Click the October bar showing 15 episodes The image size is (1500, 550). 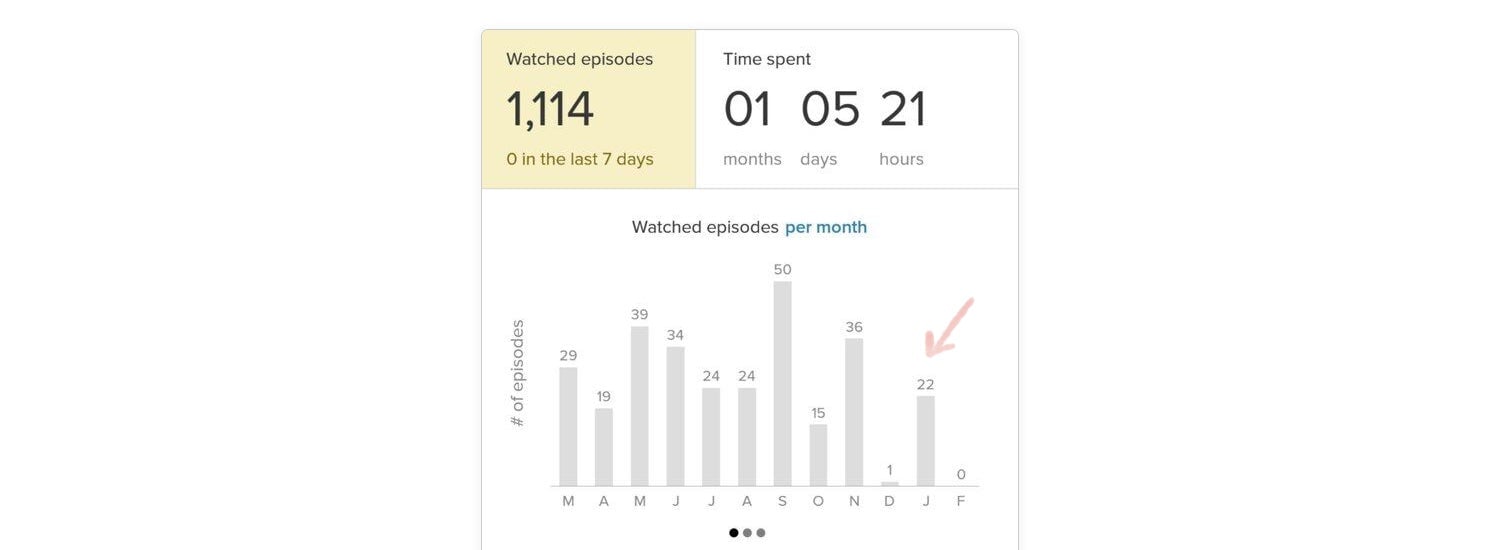tap(818, 455)
